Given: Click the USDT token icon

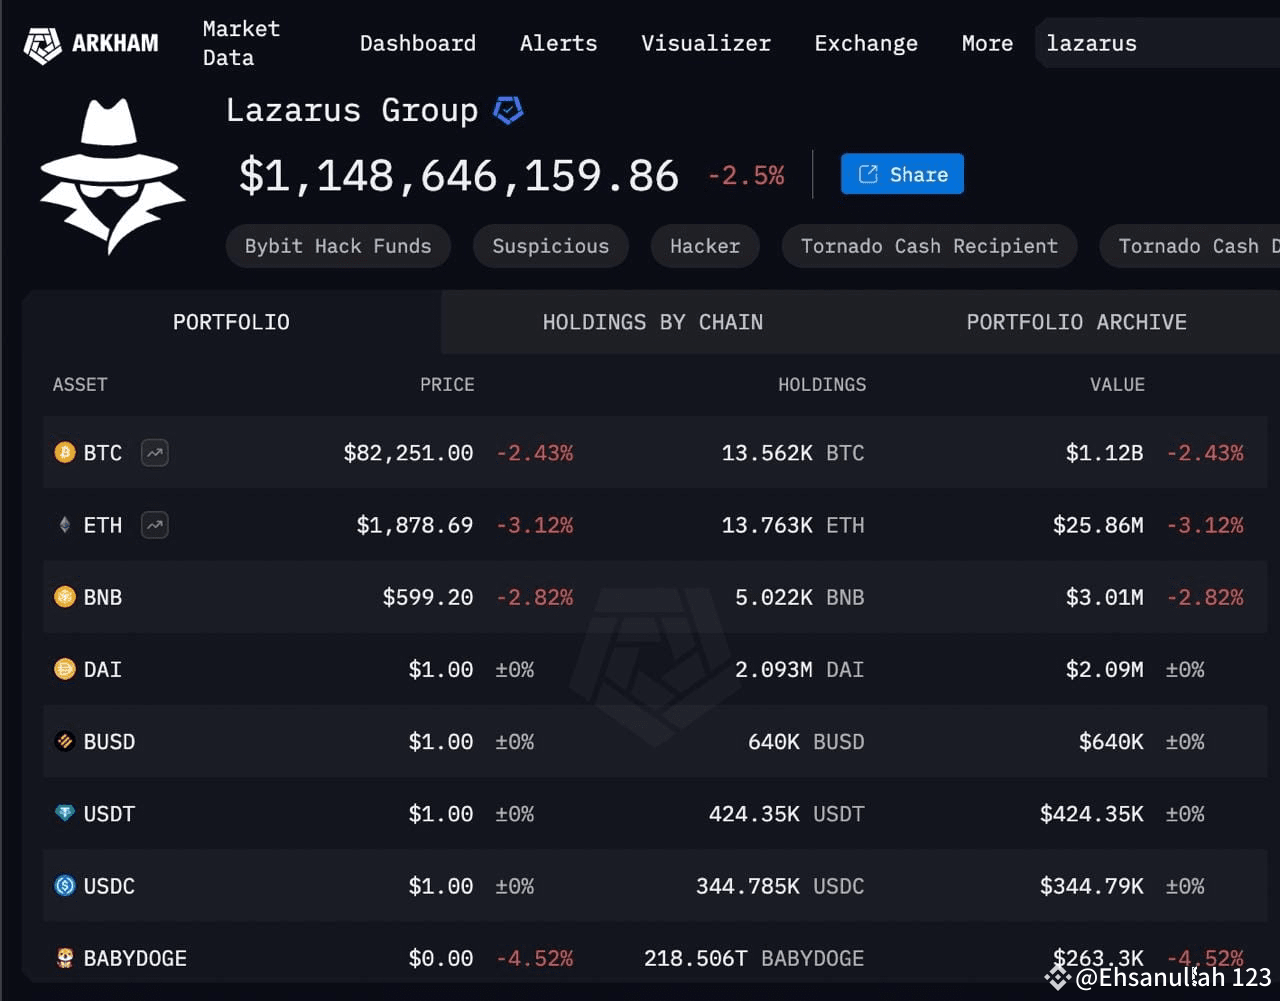Looking at the screenshot, I should (x=64, y=814).
